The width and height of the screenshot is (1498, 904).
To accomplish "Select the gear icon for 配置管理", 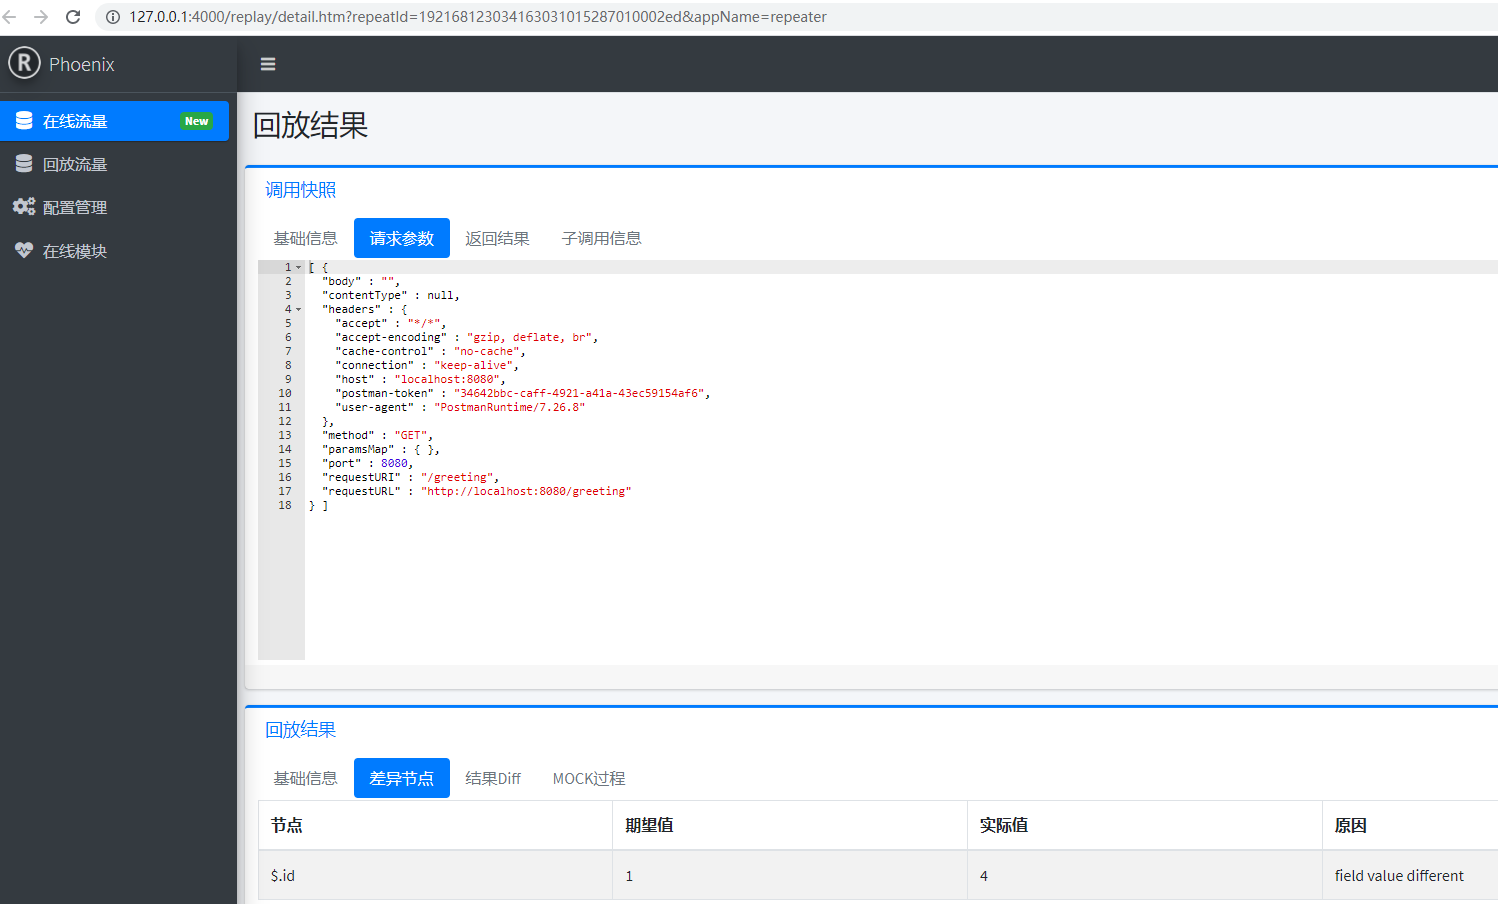I will click(24, 206).
